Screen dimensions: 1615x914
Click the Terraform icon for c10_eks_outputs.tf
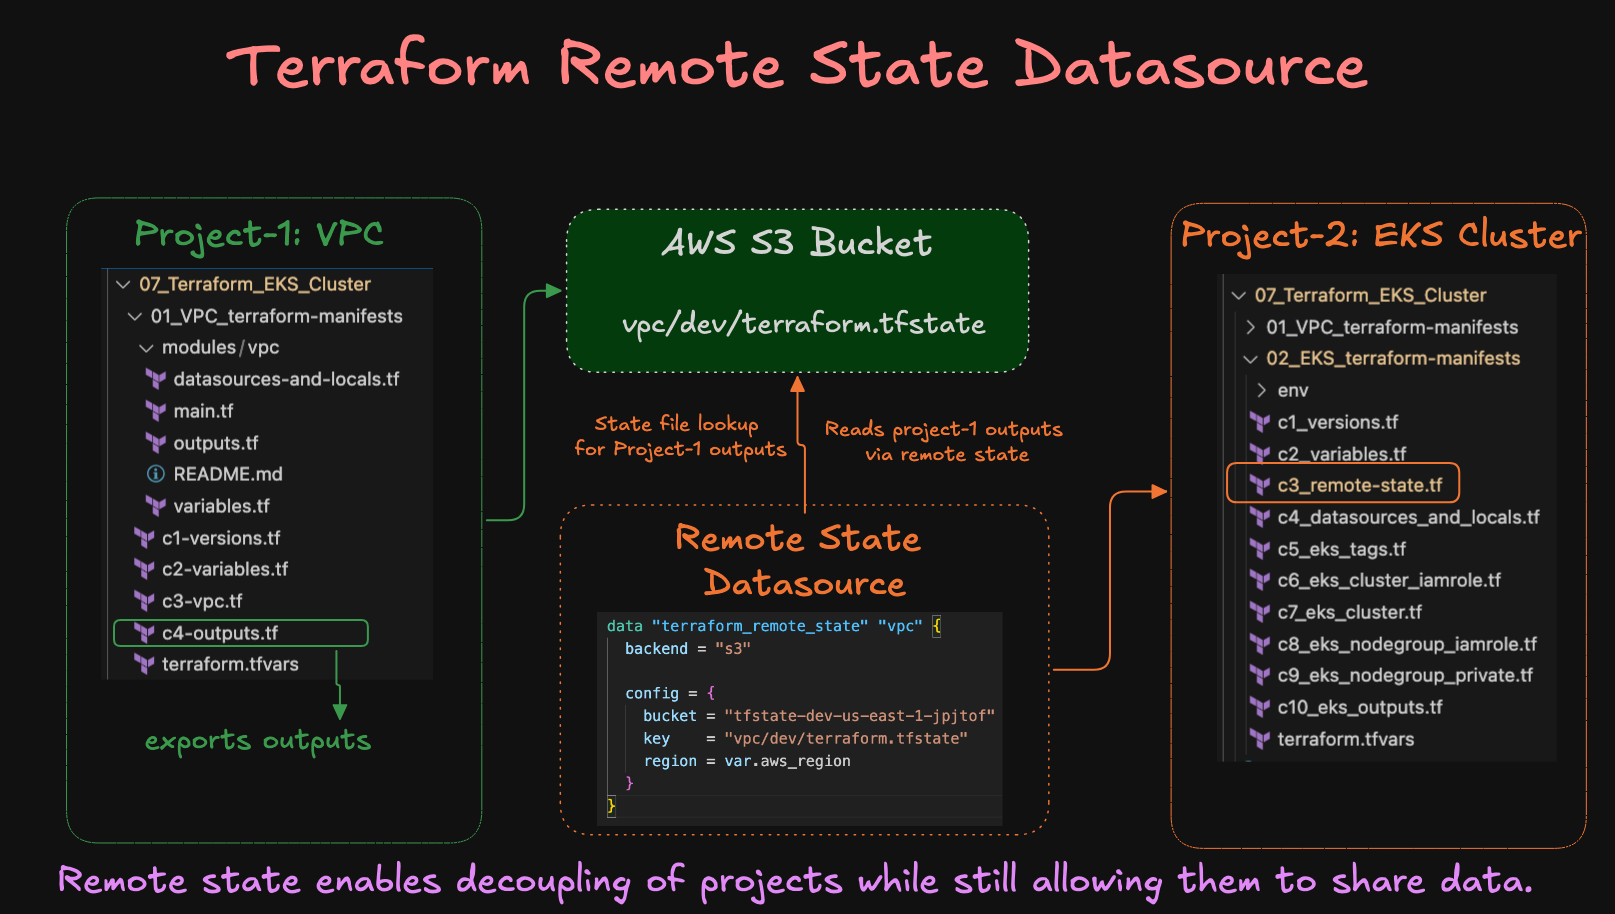click(x=1261, y=707)
